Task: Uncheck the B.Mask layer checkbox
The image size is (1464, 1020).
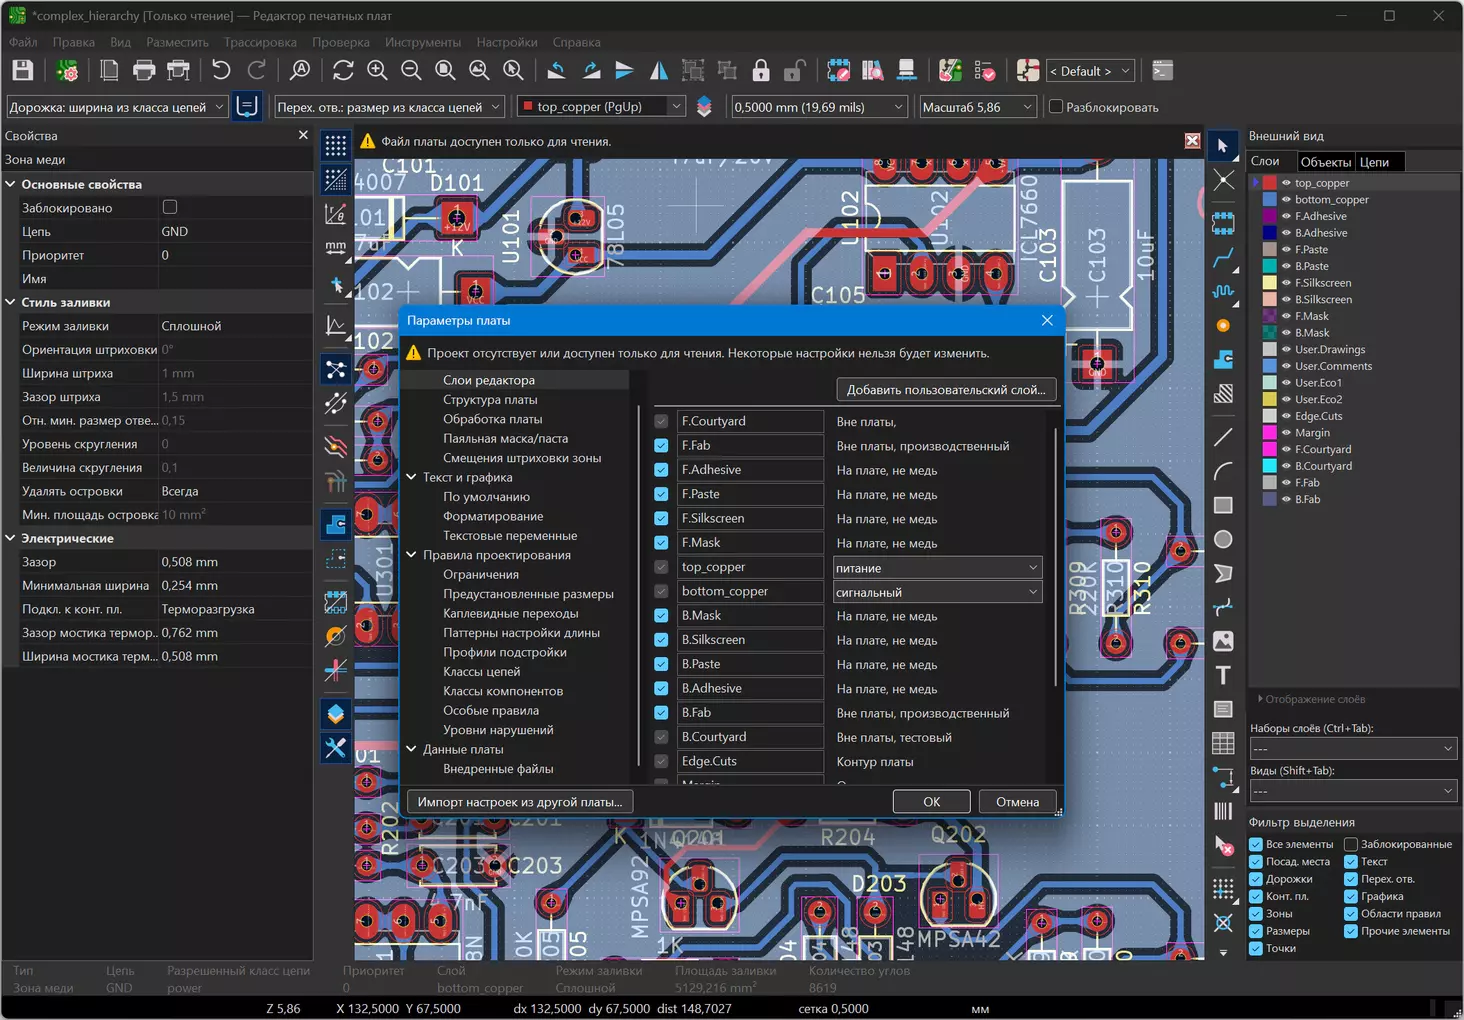Action: click(661, 616)
